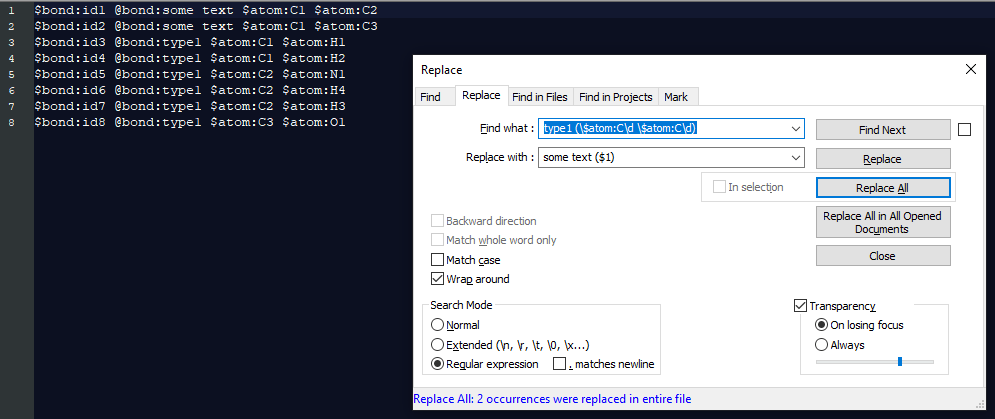Tick the checkbox beside Find Next
995x419 pixels.
coord(965,130)
